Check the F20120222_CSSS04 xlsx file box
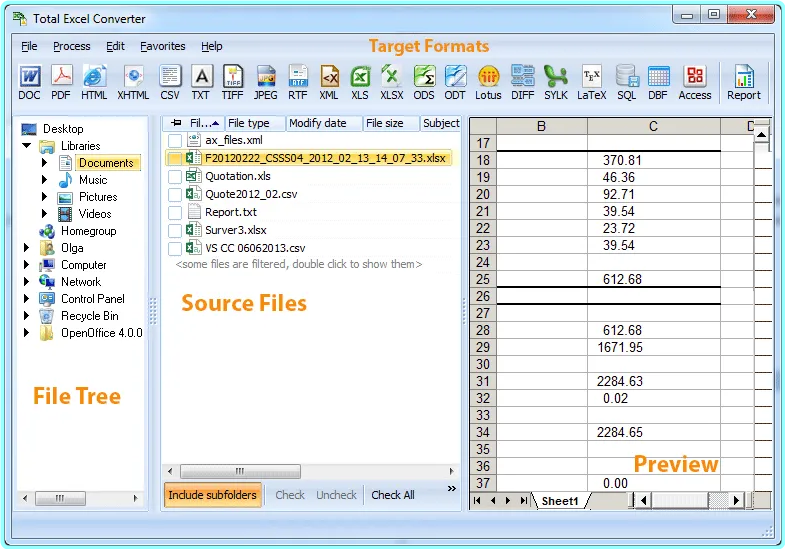The image size is (785, 549). click(175, 159)
